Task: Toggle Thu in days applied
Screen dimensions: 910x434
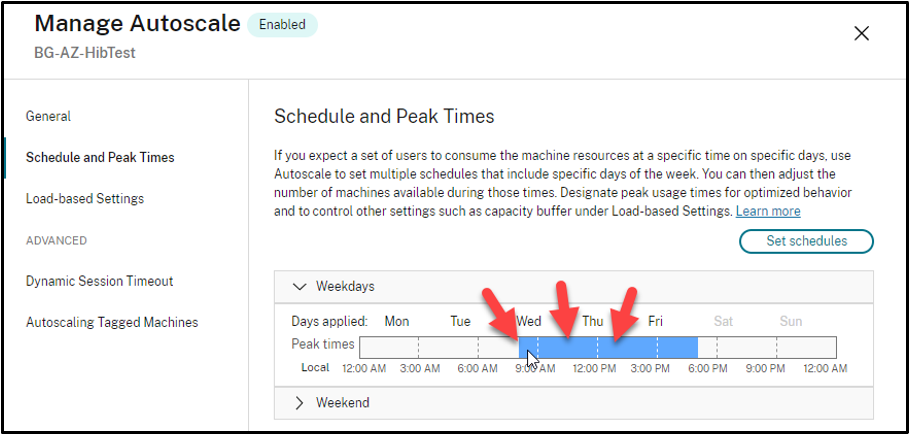Action: (x=593, y=321)
